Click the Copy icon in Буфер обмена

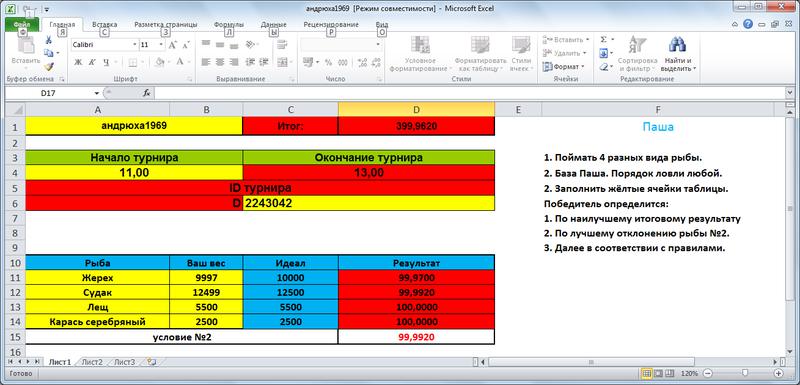(x=49, y=53)
